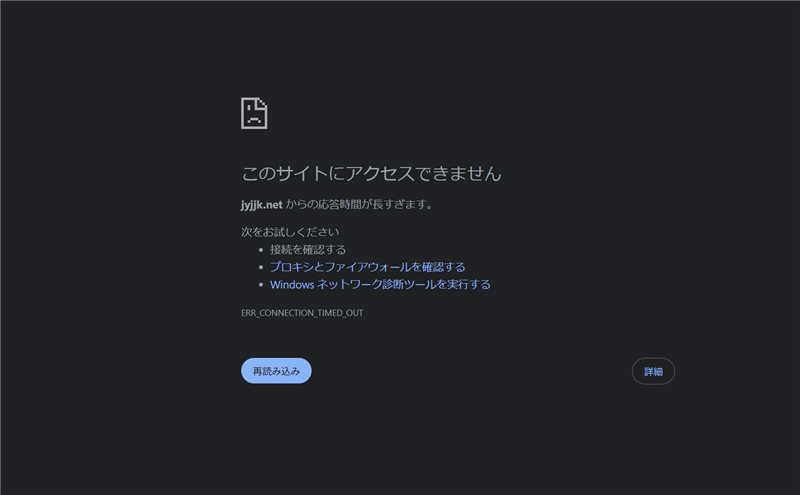
Task: Click the 接続を確認する list item
Action: (308, 250)
